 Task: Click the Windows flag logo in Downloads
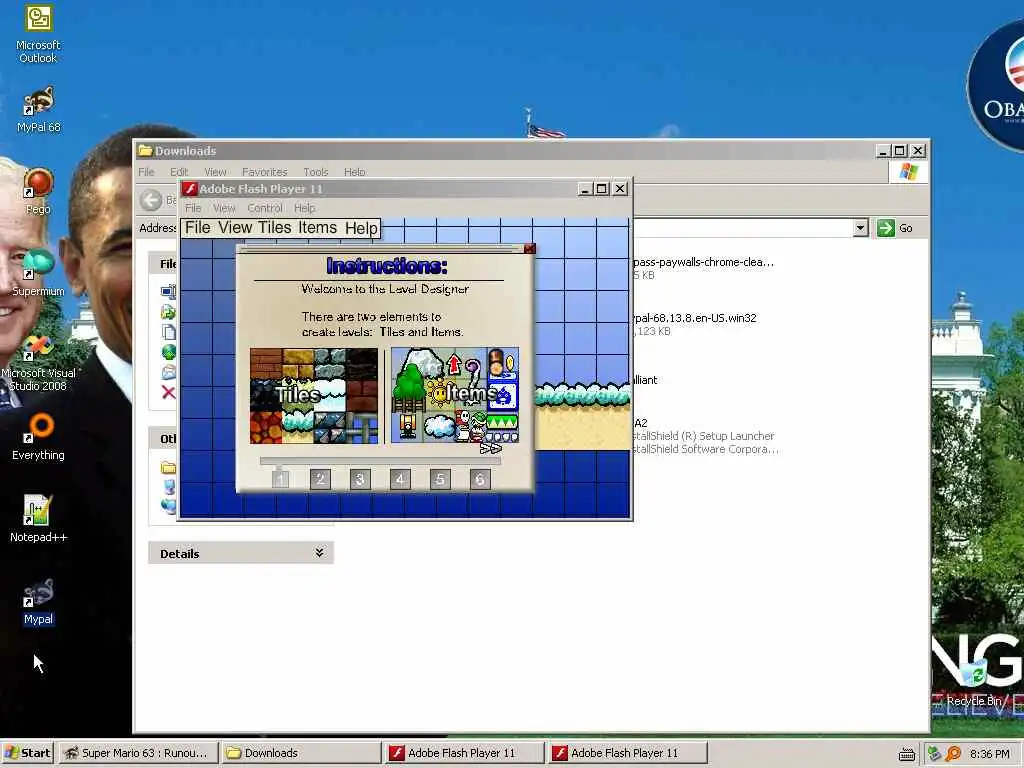[908, 172]
